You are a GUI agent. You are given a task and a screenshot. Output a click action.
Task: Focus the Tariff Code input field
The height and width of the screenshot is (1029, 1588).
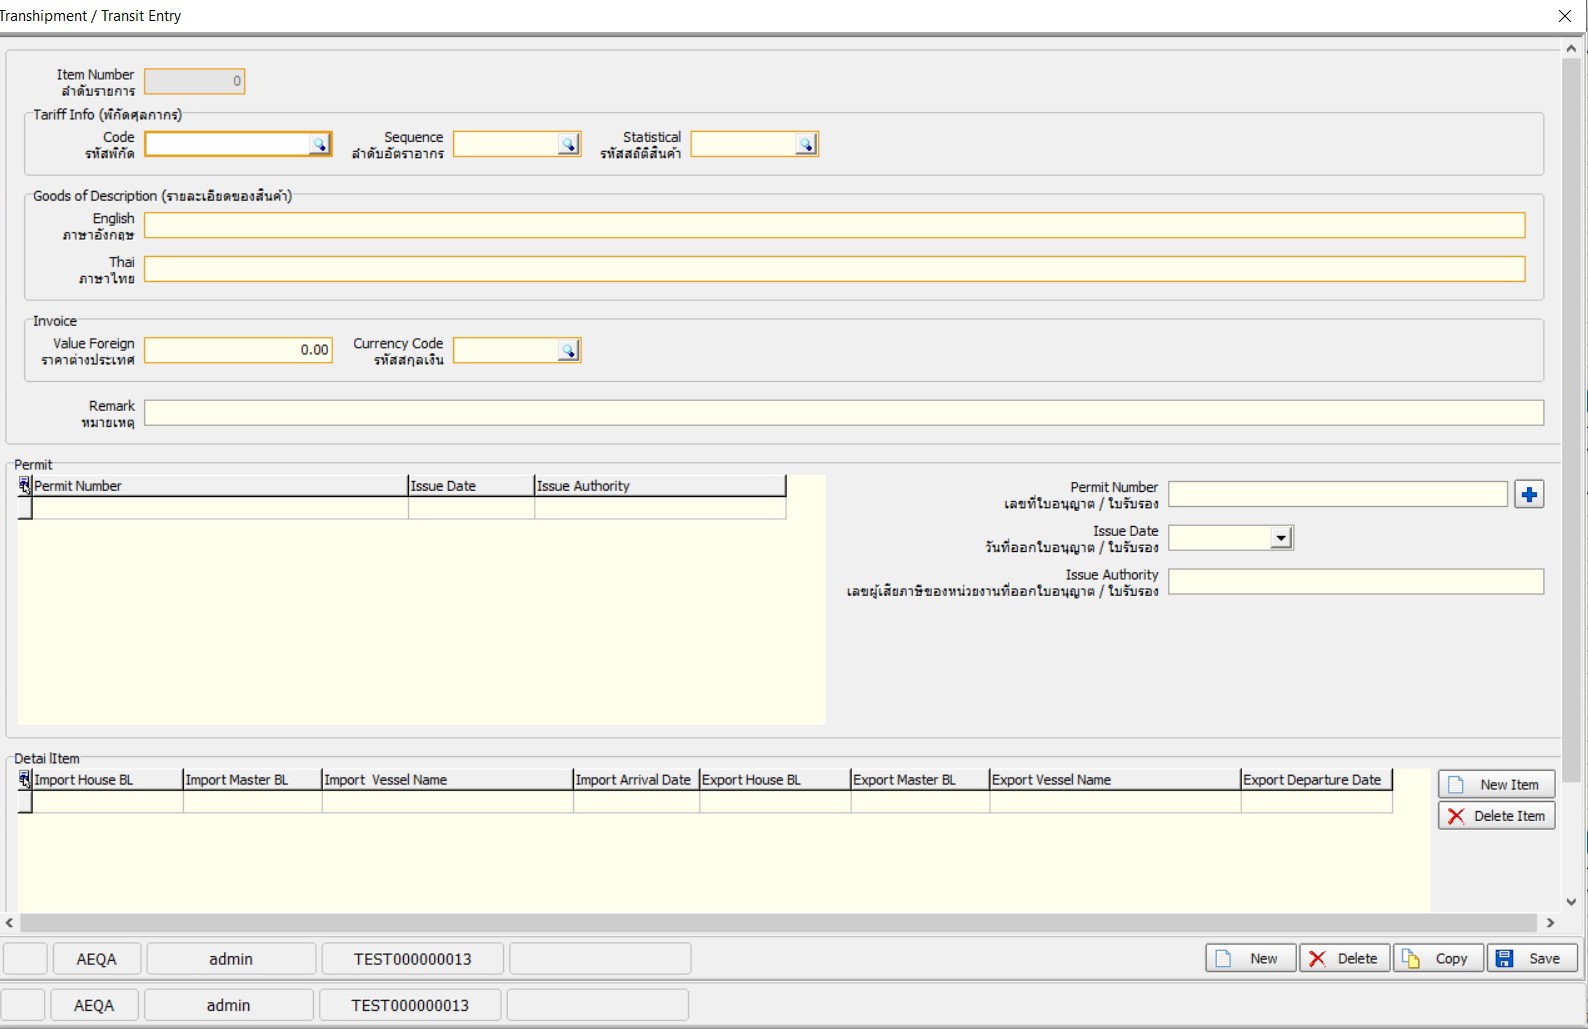227,145
